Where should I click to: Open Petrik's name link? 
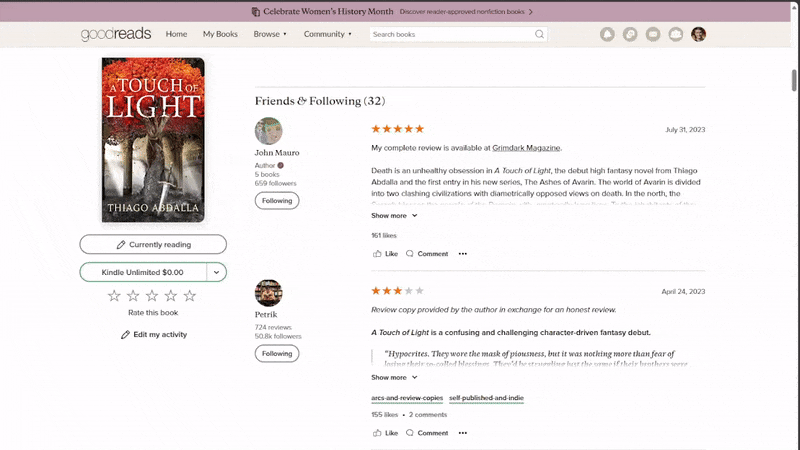pos(266,314)
